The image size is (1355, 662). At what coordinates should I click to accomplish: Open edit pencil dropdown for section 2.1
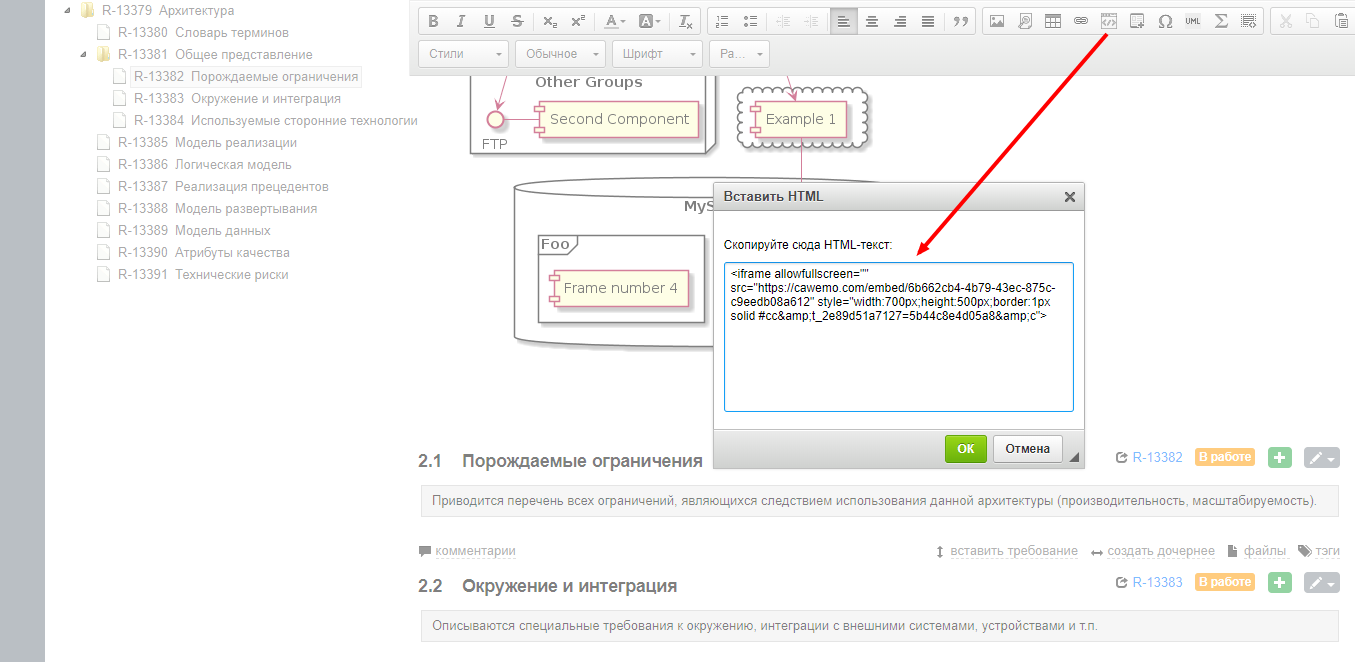1322,457
